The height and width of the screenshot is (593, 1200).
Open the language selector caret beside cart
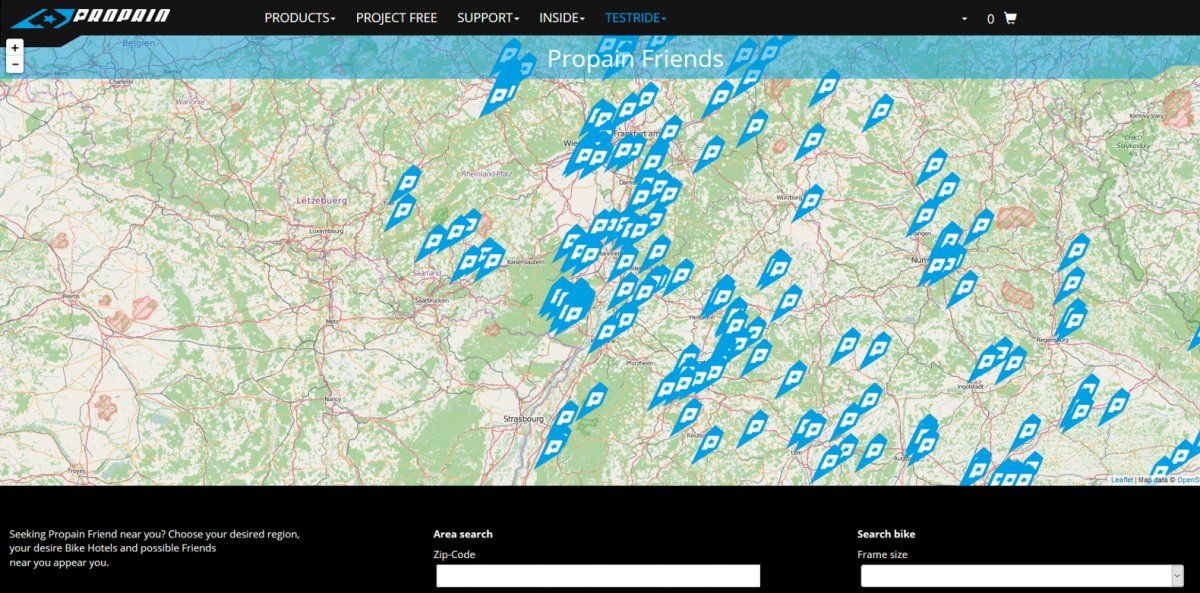coord(964,19)
